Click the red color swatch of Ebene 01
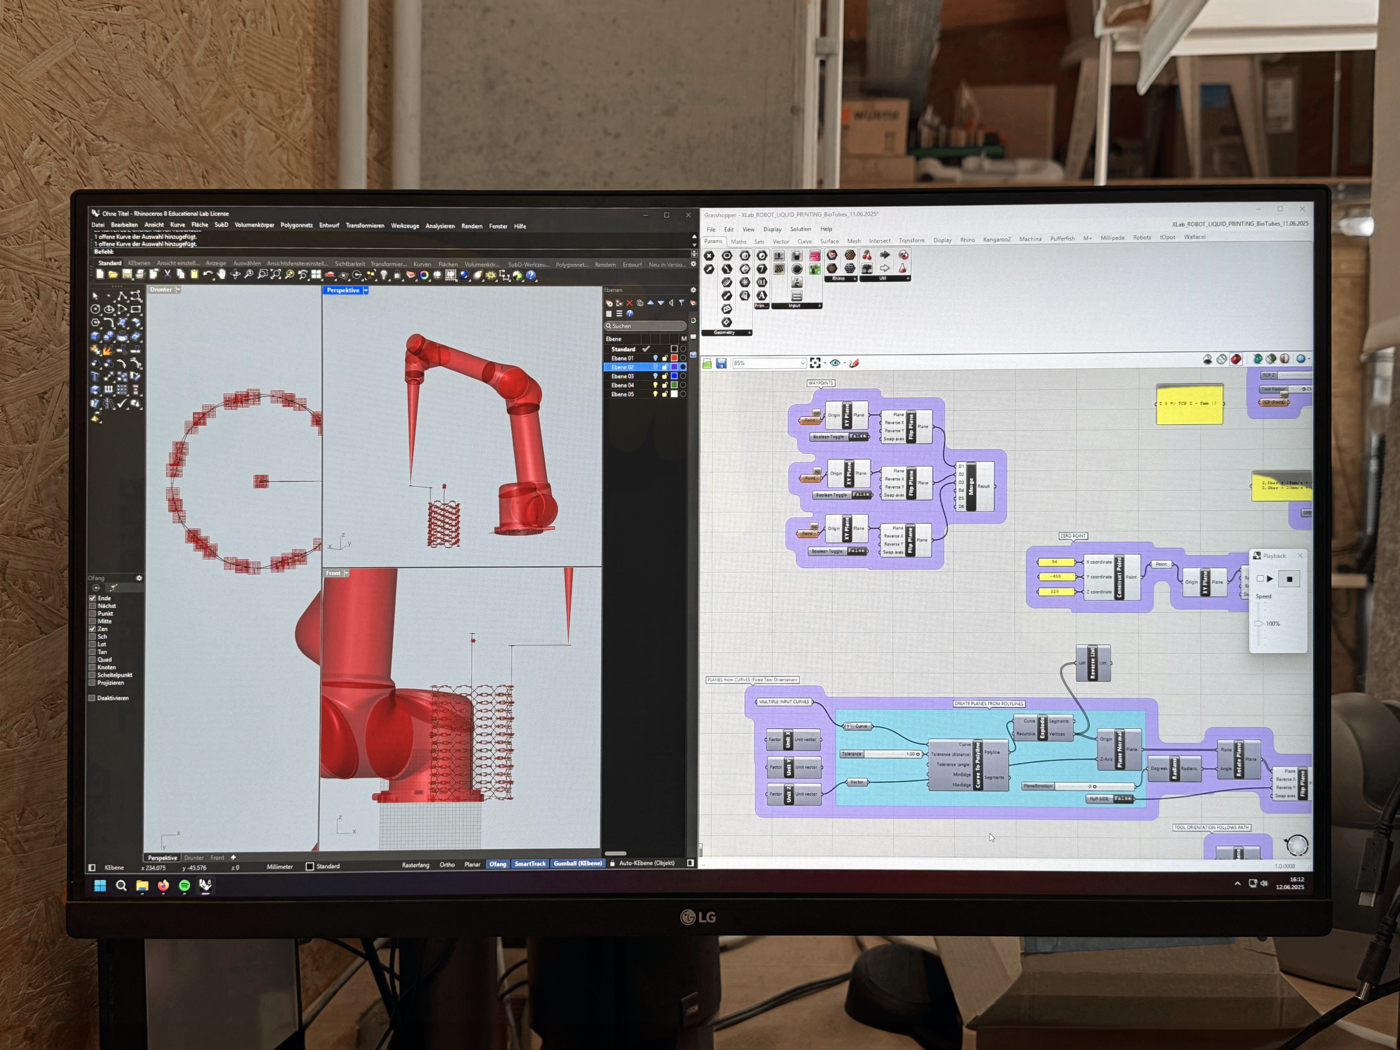 673,358
